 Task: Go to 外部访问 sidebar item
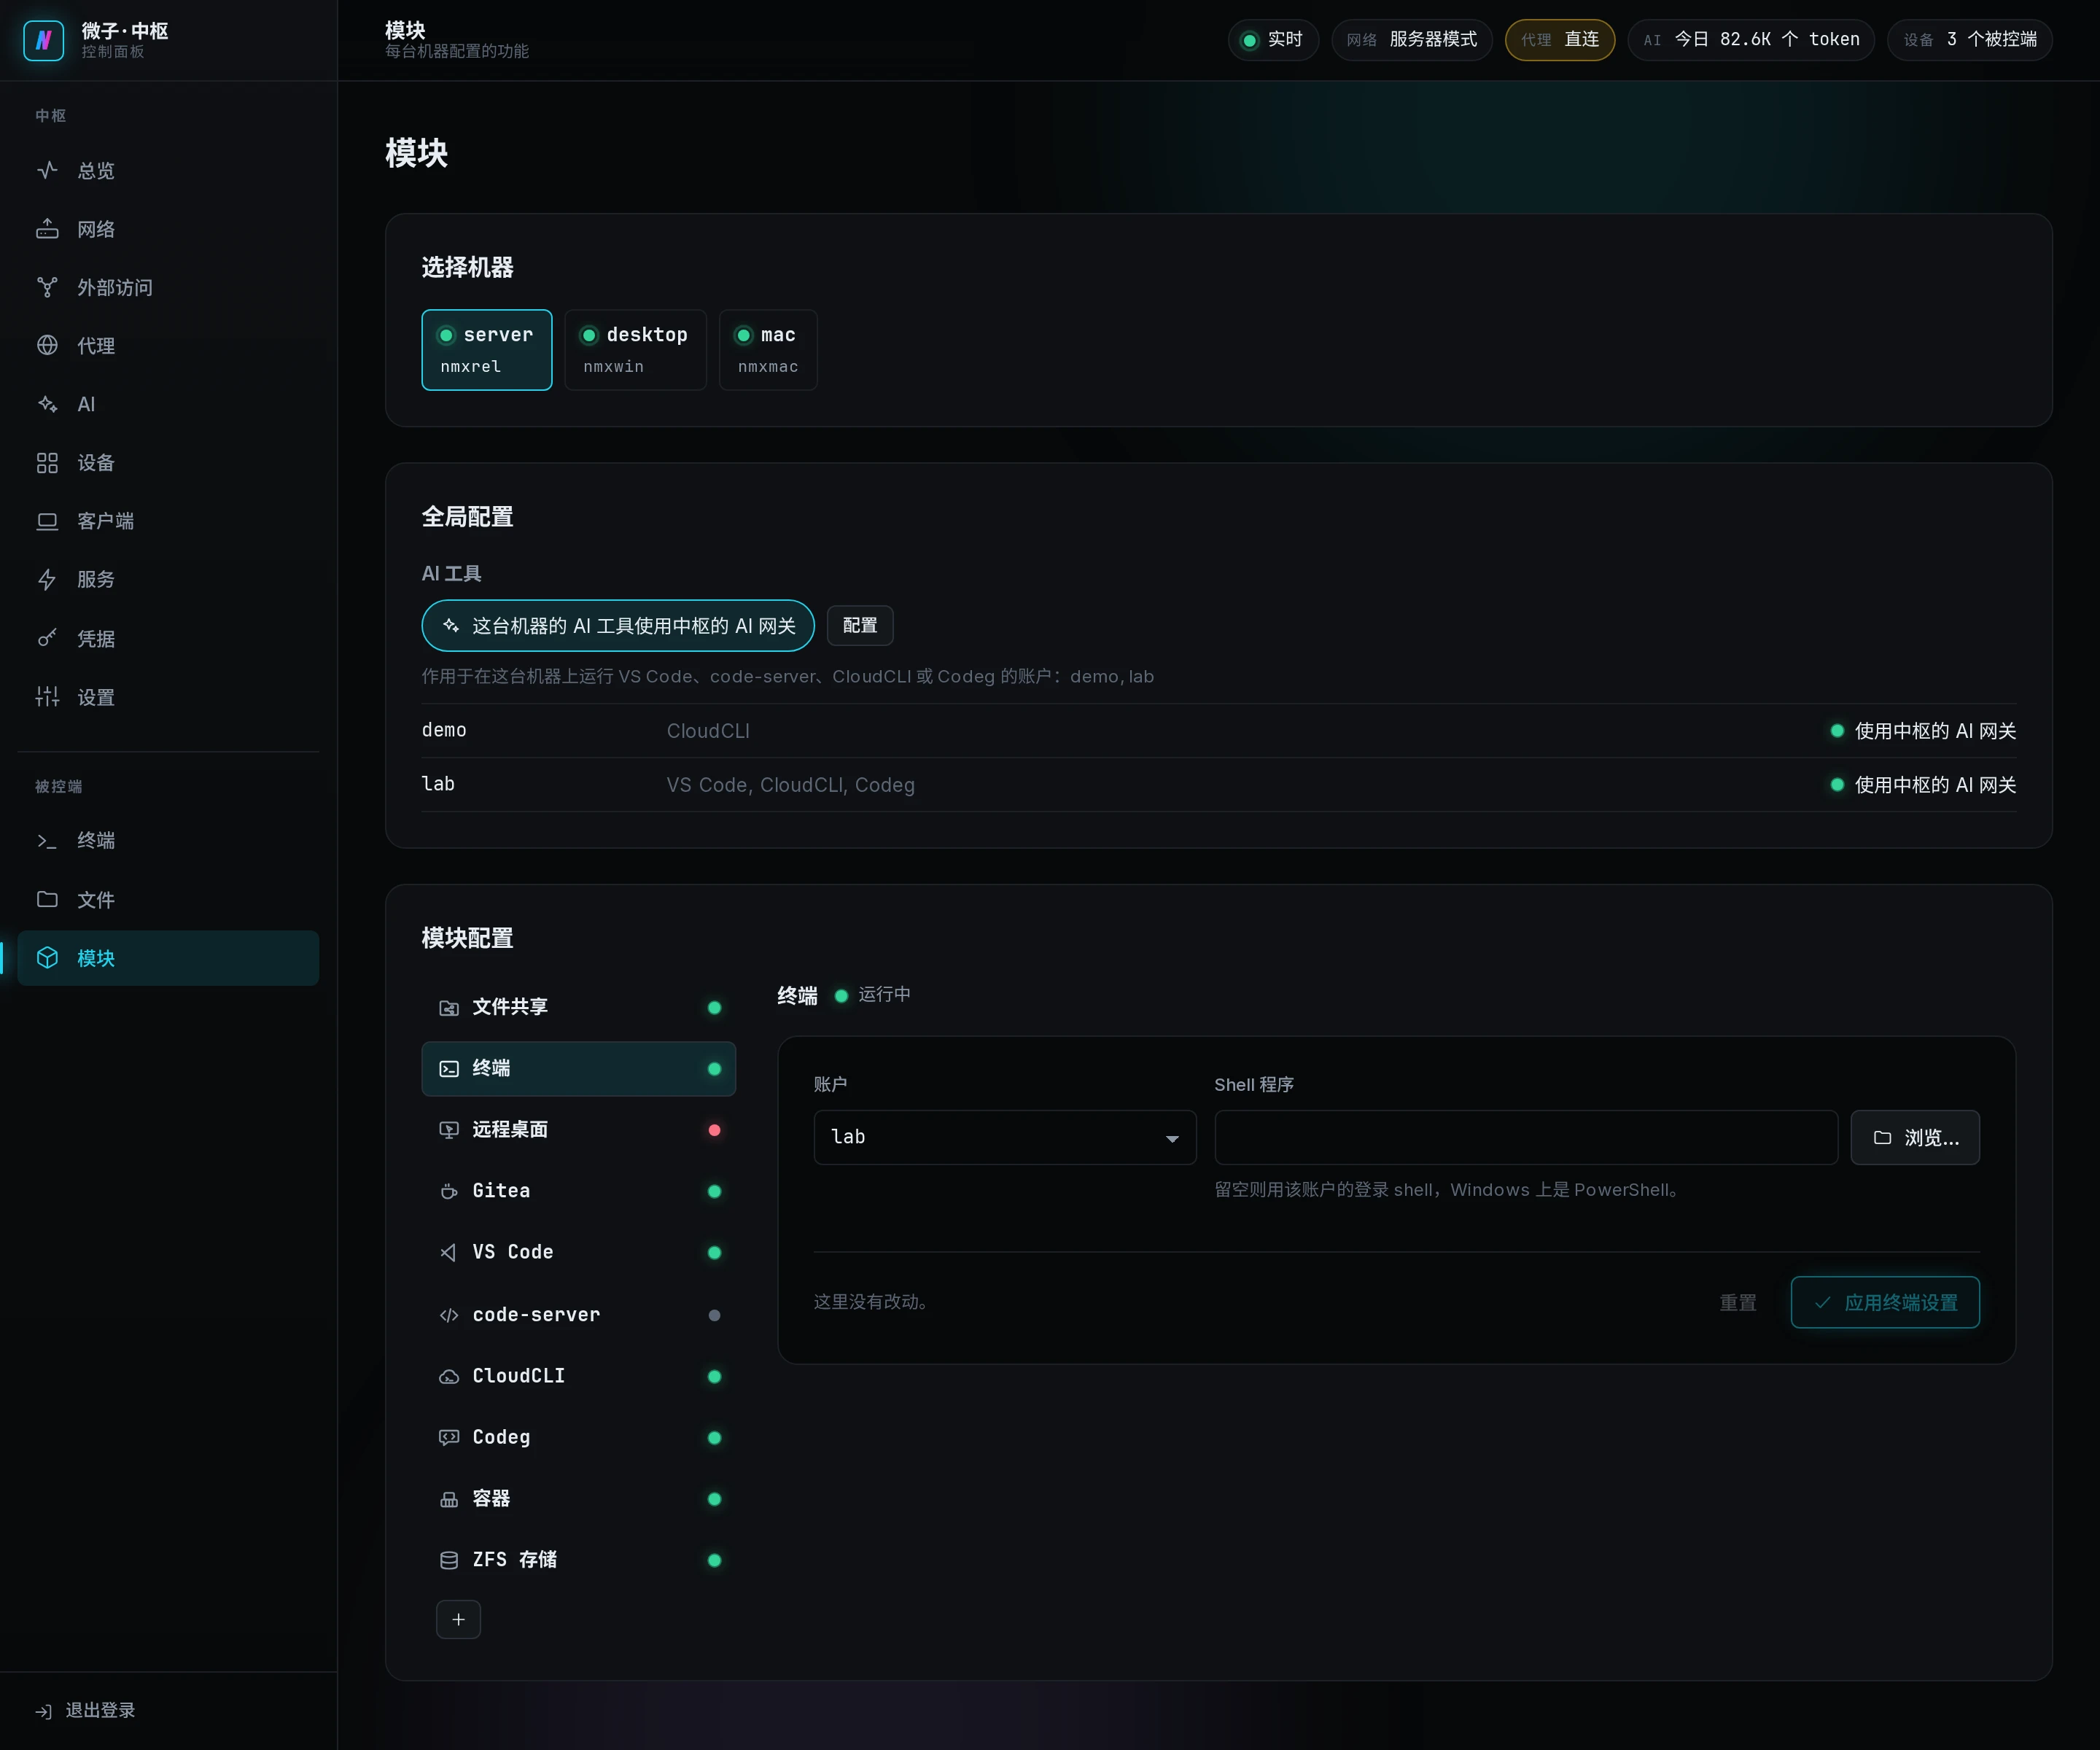pyautogui.click(x=168, y=287)
